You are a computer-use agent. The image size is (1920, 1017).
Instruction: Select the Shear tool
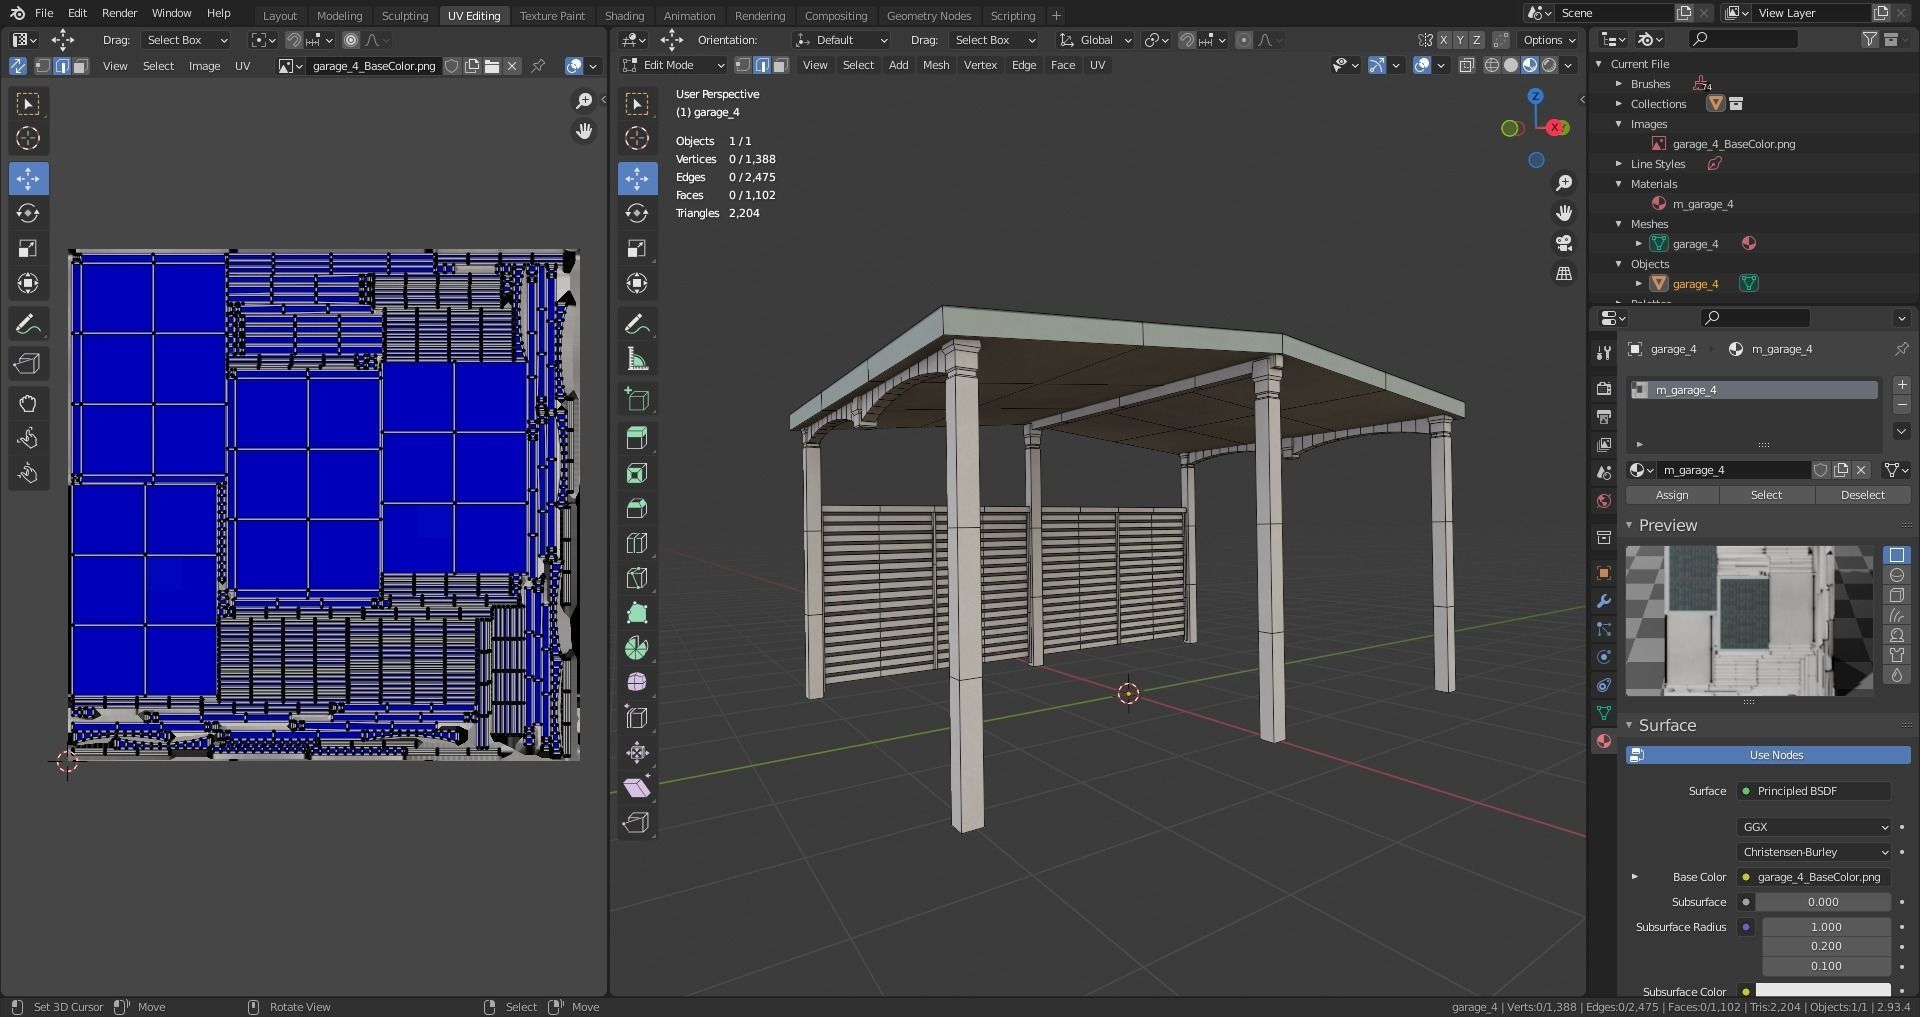coord(637,788)
